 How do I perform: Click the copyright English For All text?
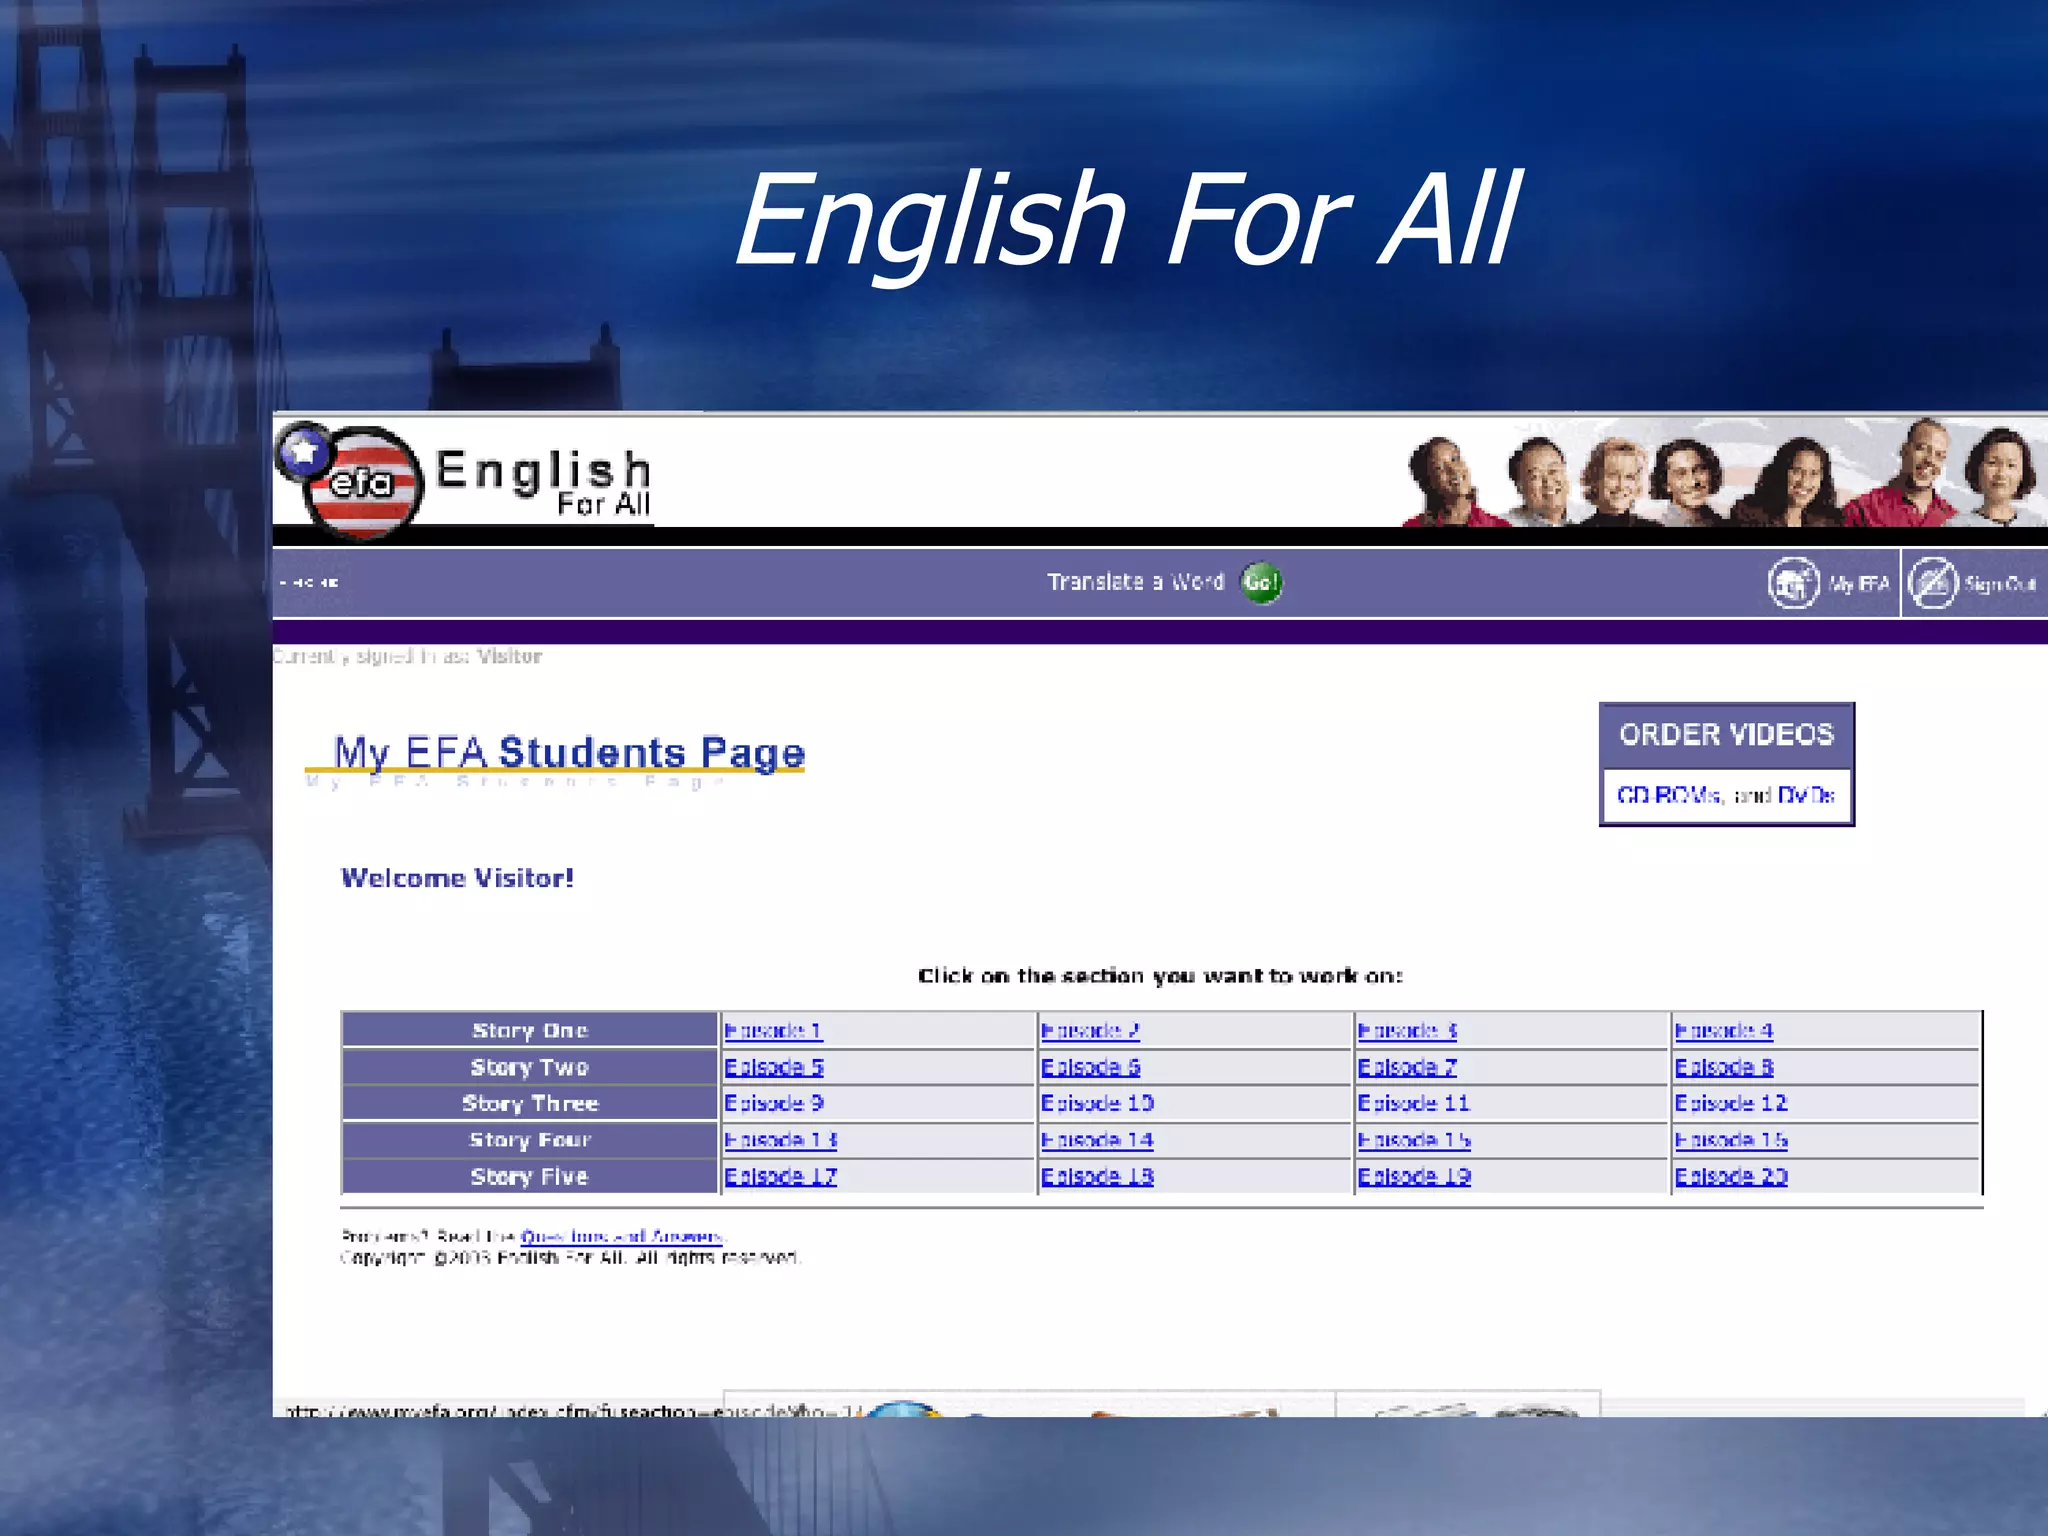pyautogui.click(x=570, y=1257)
